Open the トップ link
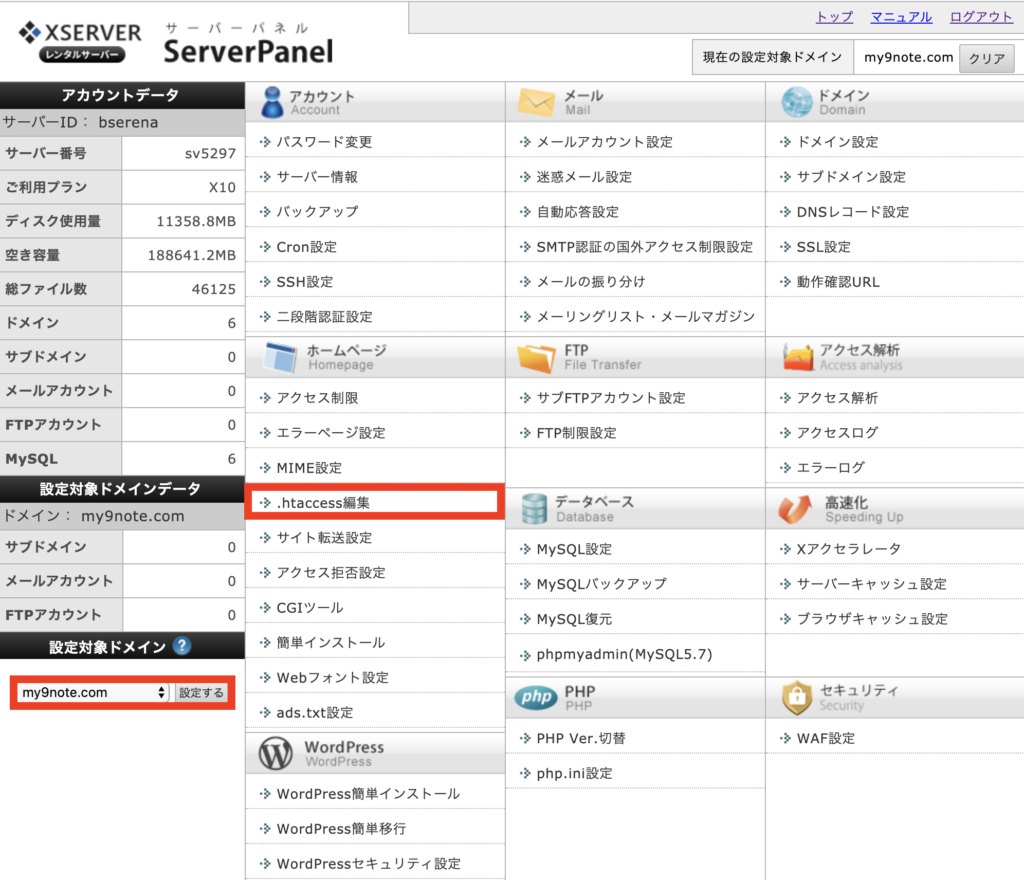 tap(835, 17)
